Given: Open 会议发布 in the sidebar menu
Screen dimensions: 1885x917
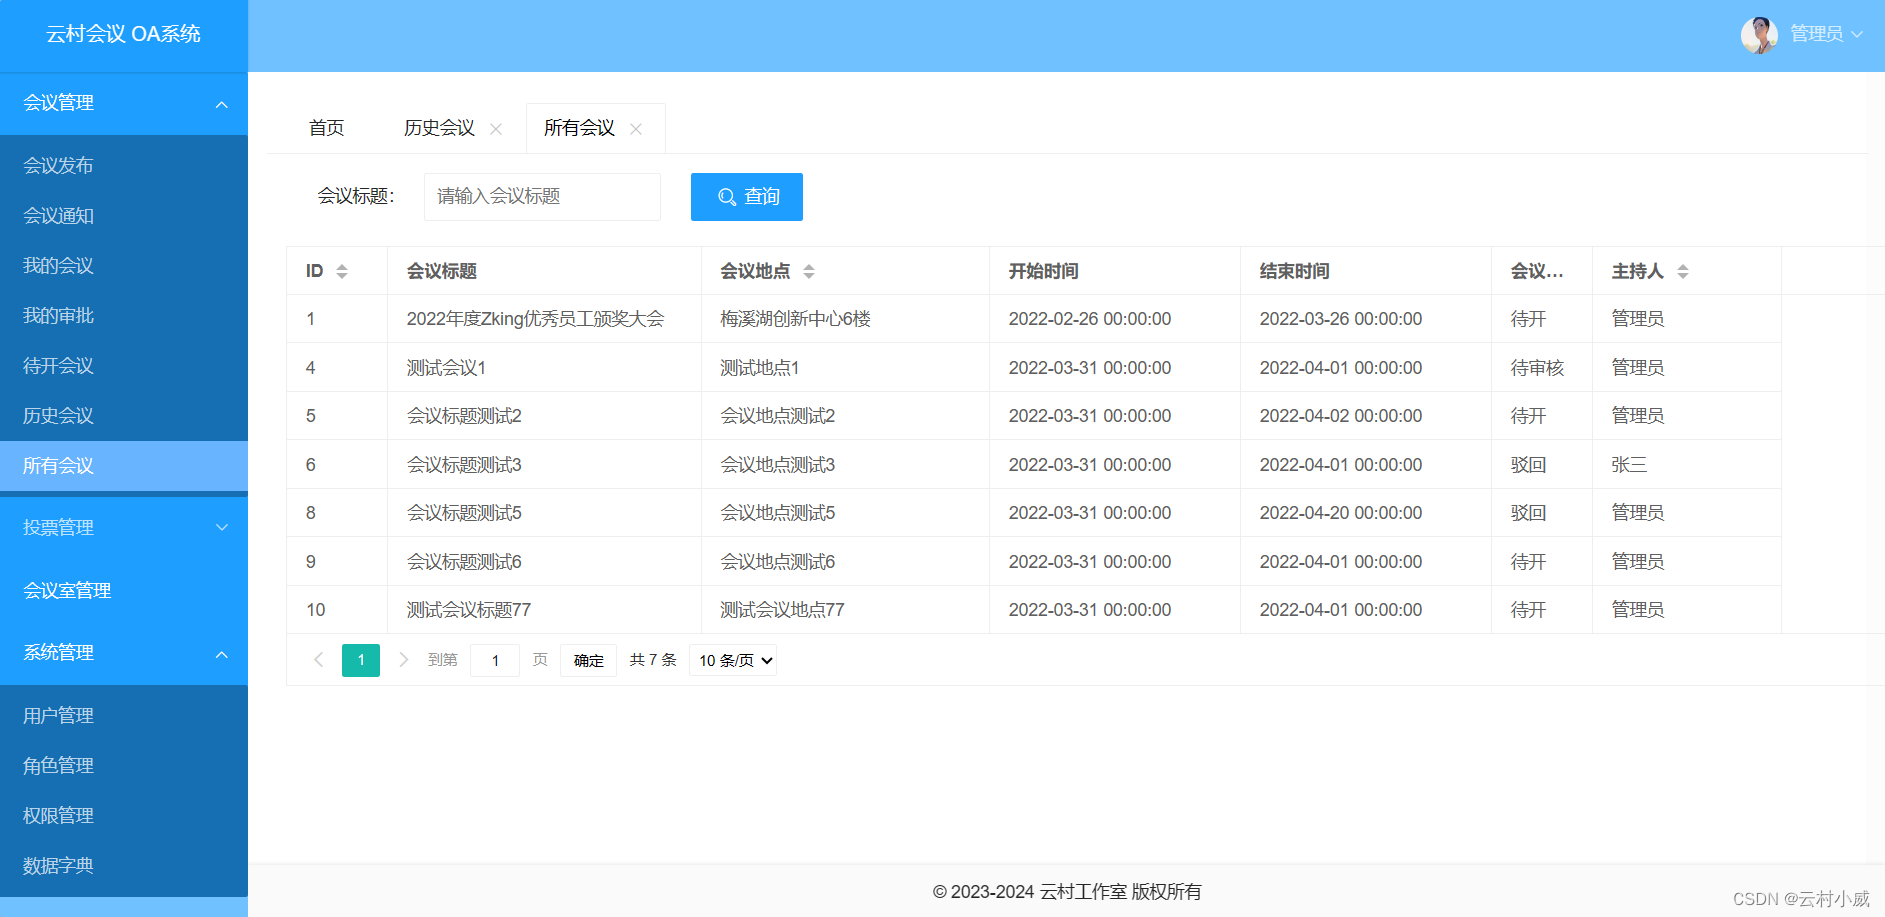Looking at the screenshot, I should (58, 165).
